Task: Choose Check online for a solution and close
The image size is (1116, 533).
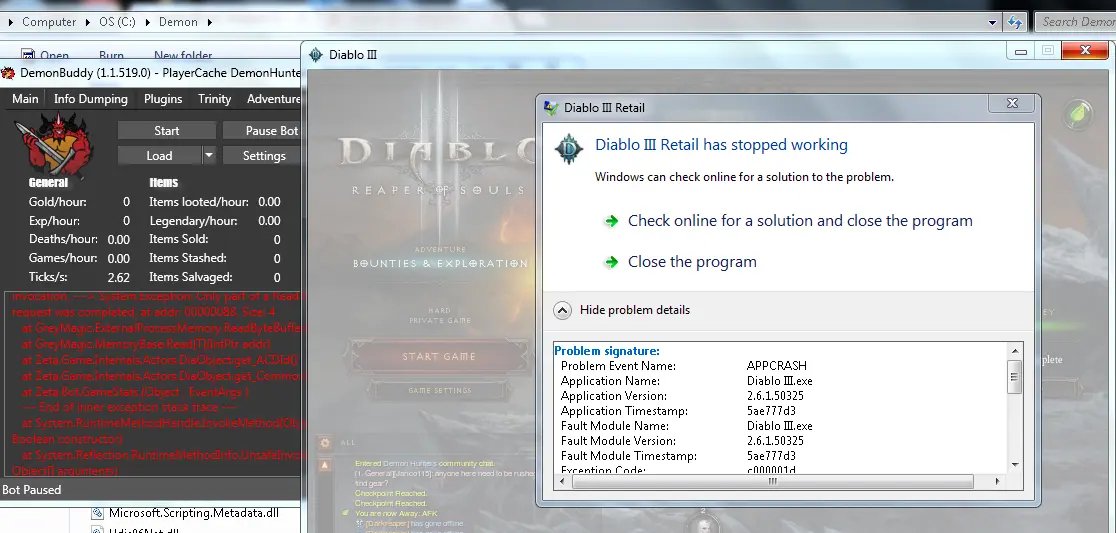Action: click(800, 221)
